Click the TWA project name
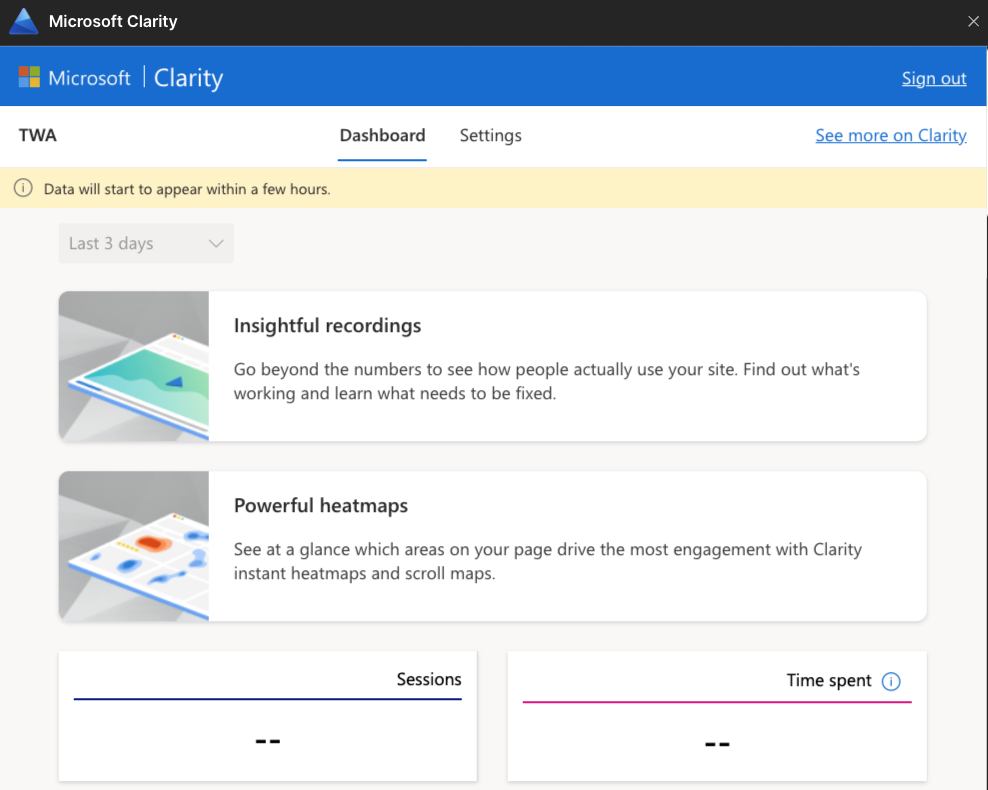This screenshot has width=988, height=790. coord(38,135)
